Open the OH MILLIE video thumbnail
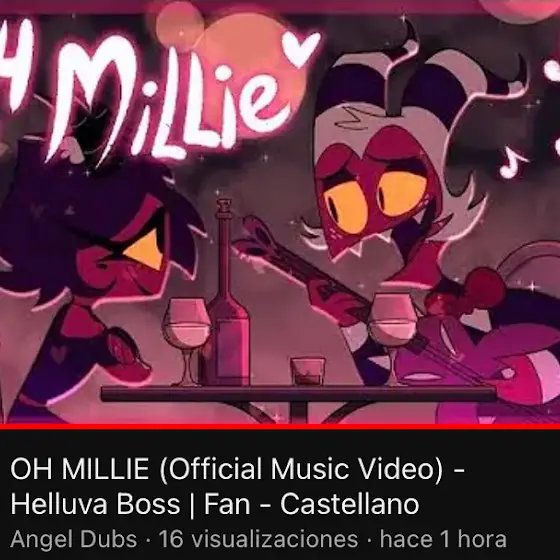 (280, 212)
